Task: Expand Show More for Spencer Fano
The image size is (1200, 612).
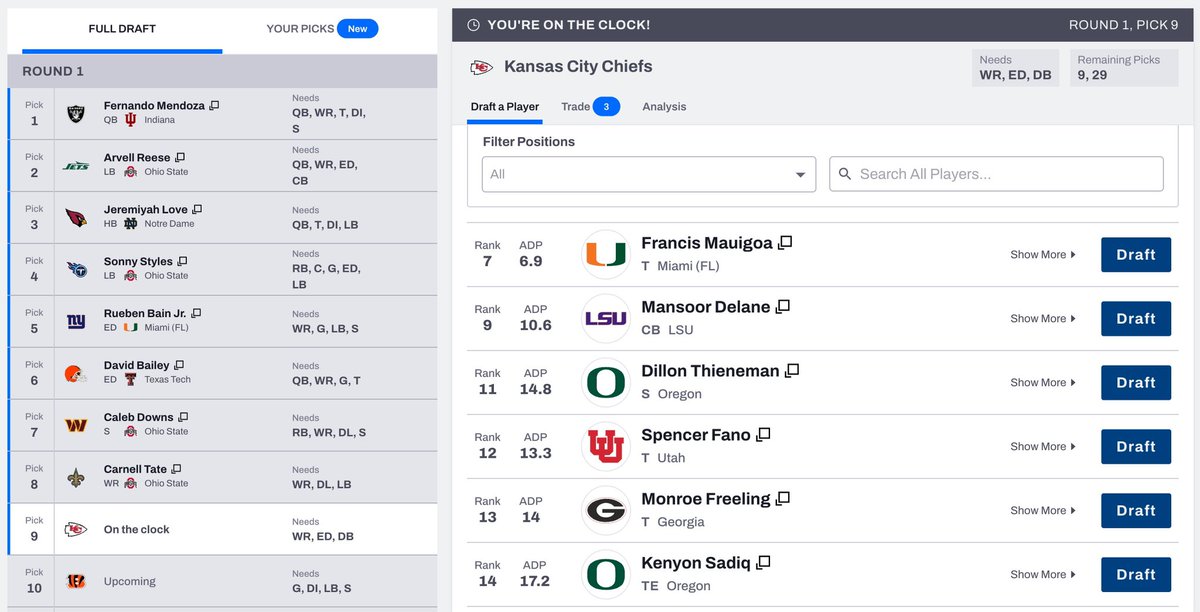Action: (1043, 447)
